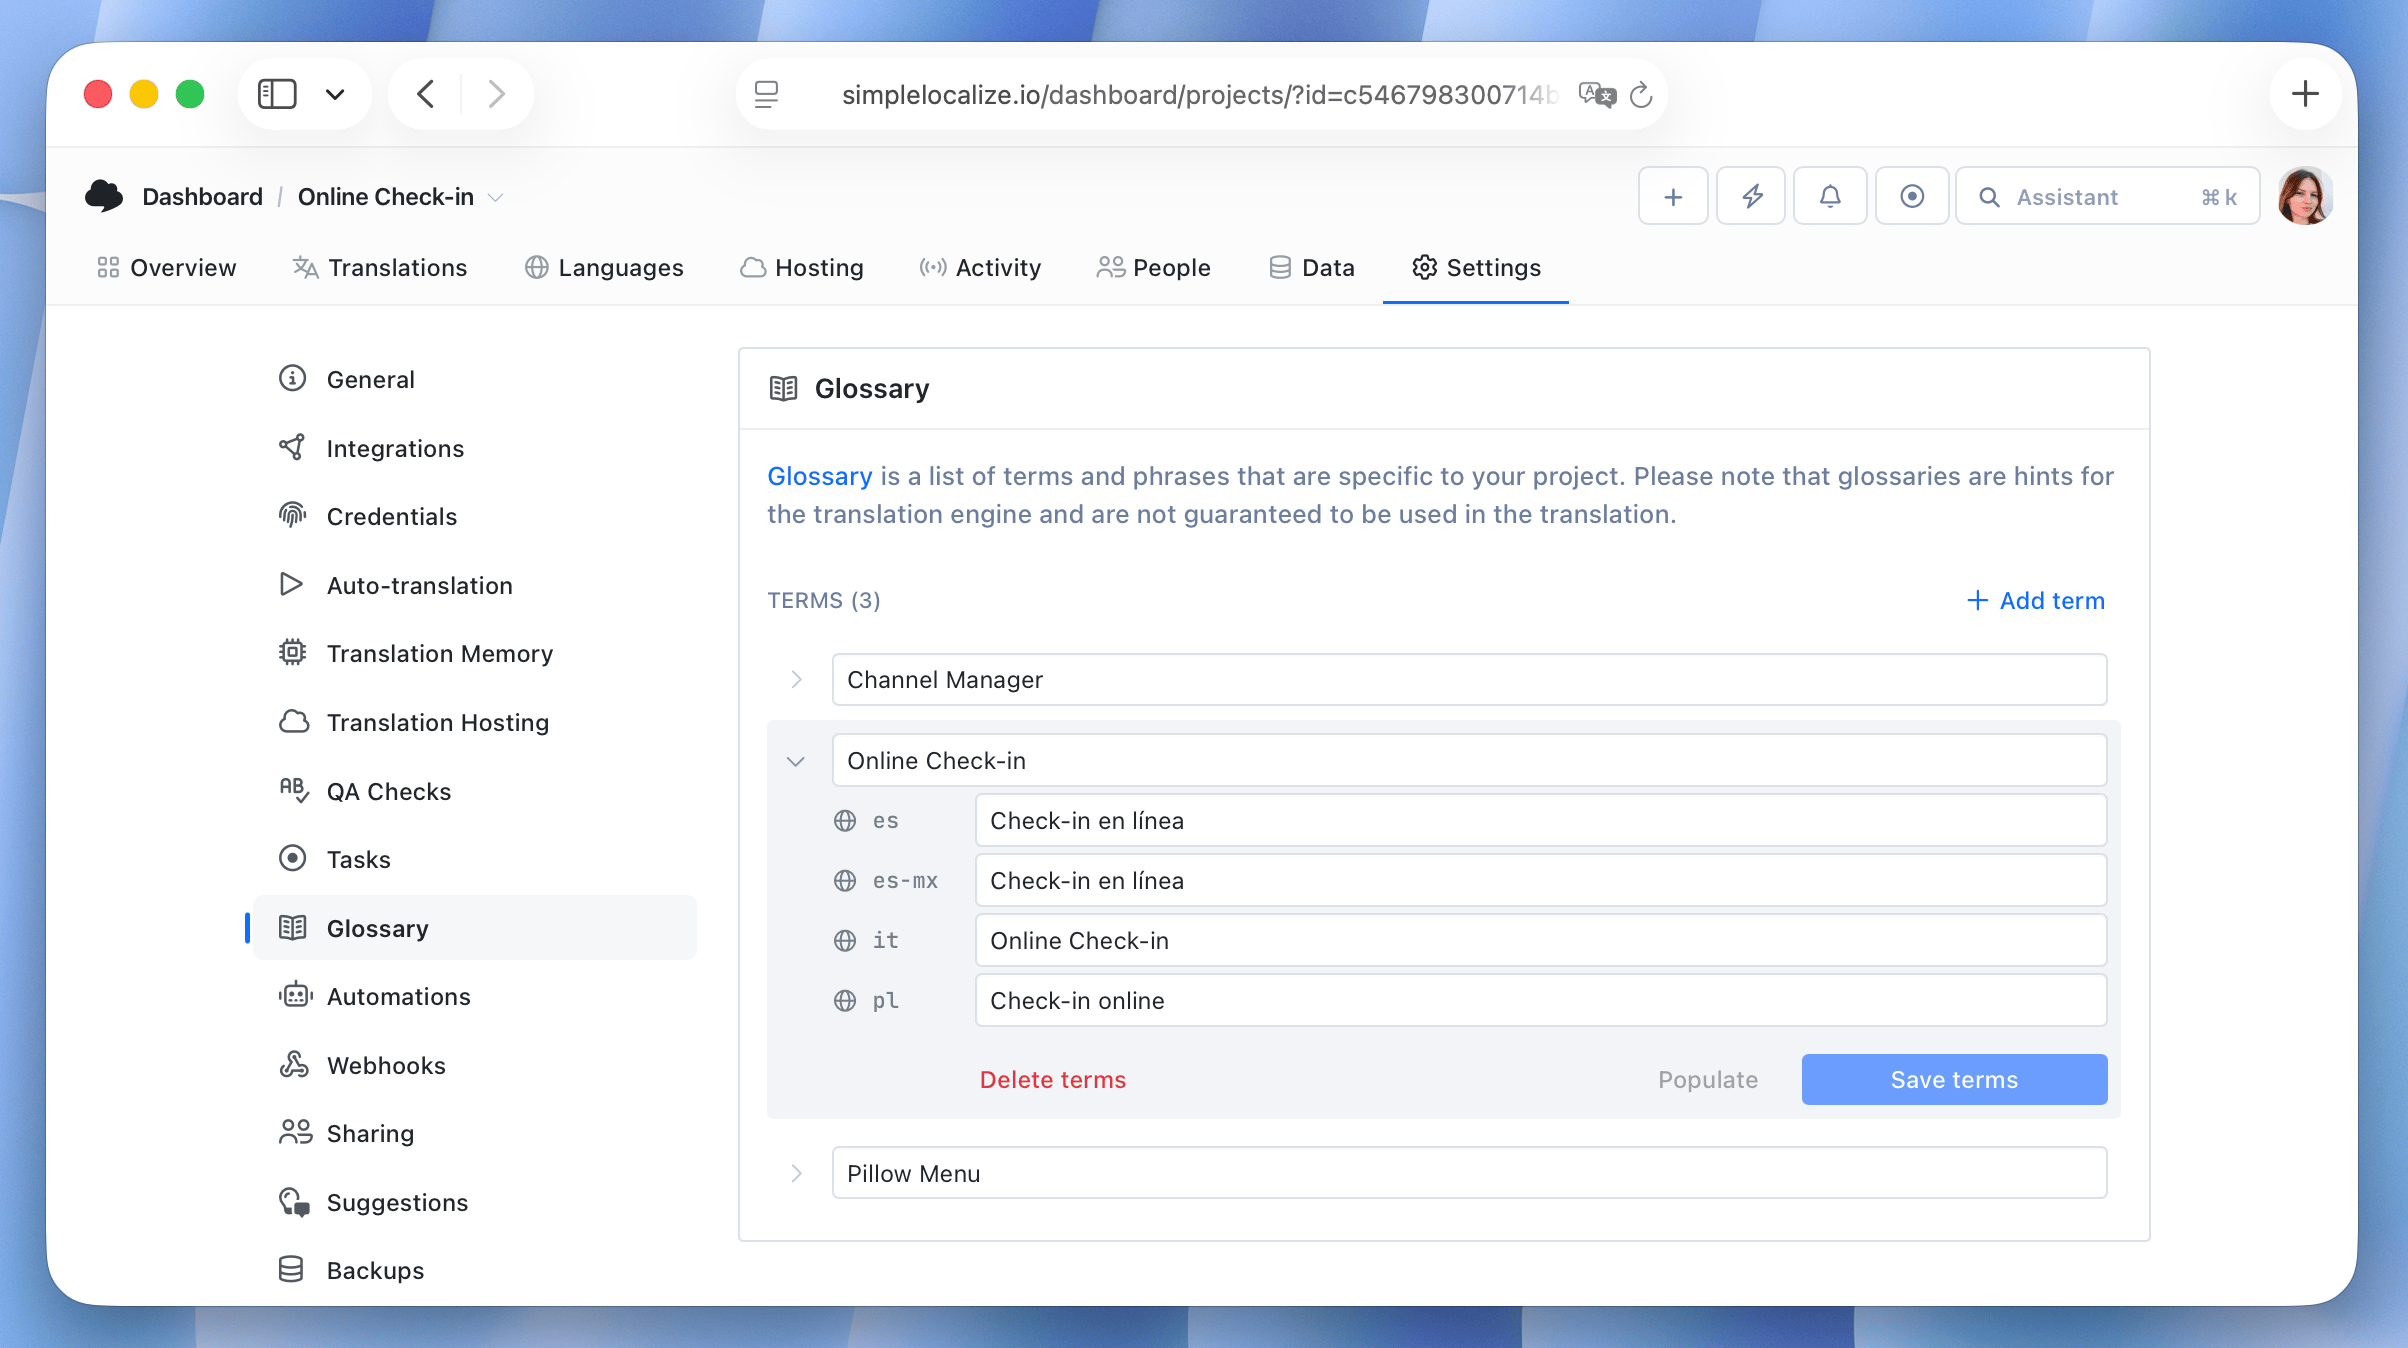This screenshot has width=2408, height=1348.
Task: Toggle the browser sidebar icon
Action: pos(277,94)
